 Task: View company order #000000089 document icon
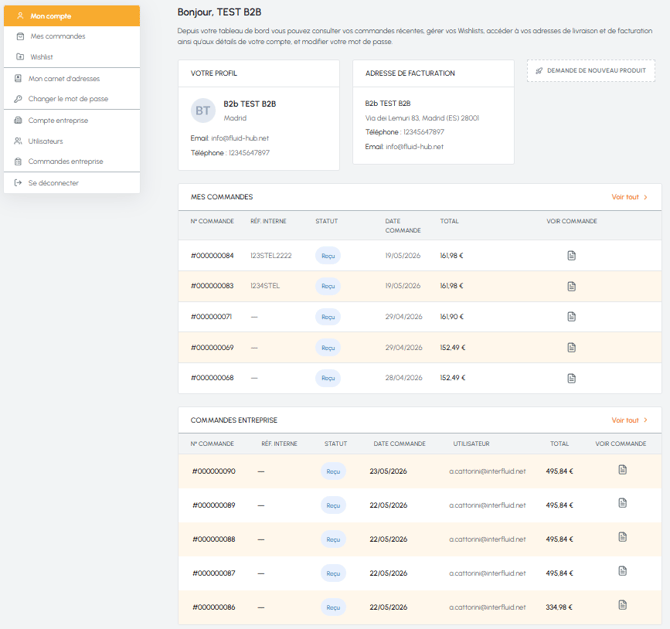click(x=623, y=503)
